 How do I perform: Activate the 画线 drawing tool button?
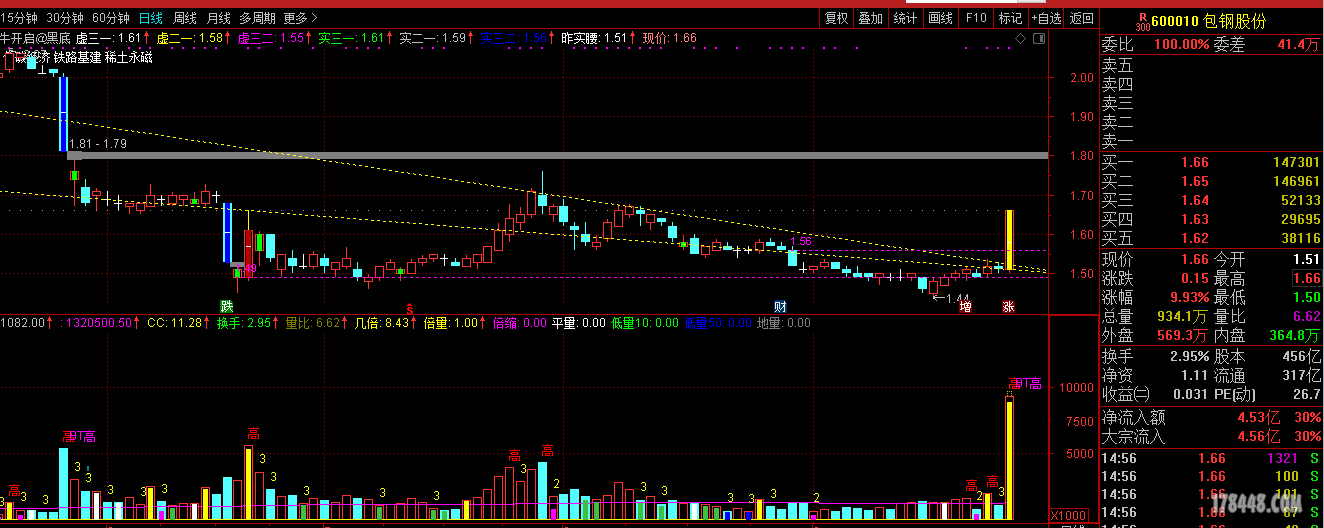coord(940,18)
